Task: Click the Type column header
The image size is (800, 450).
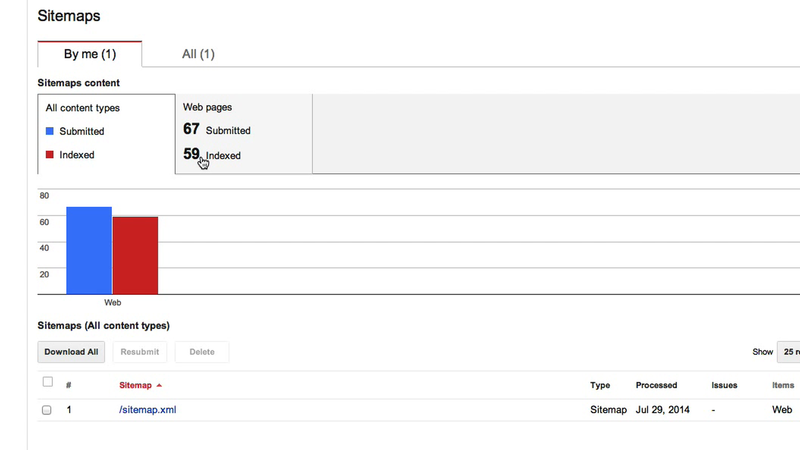Action: point(600,385)
